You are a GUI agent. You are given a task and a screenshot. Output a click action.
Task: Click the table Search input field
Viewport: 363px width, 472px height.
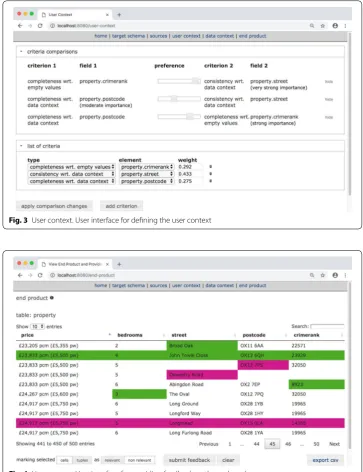327,326
